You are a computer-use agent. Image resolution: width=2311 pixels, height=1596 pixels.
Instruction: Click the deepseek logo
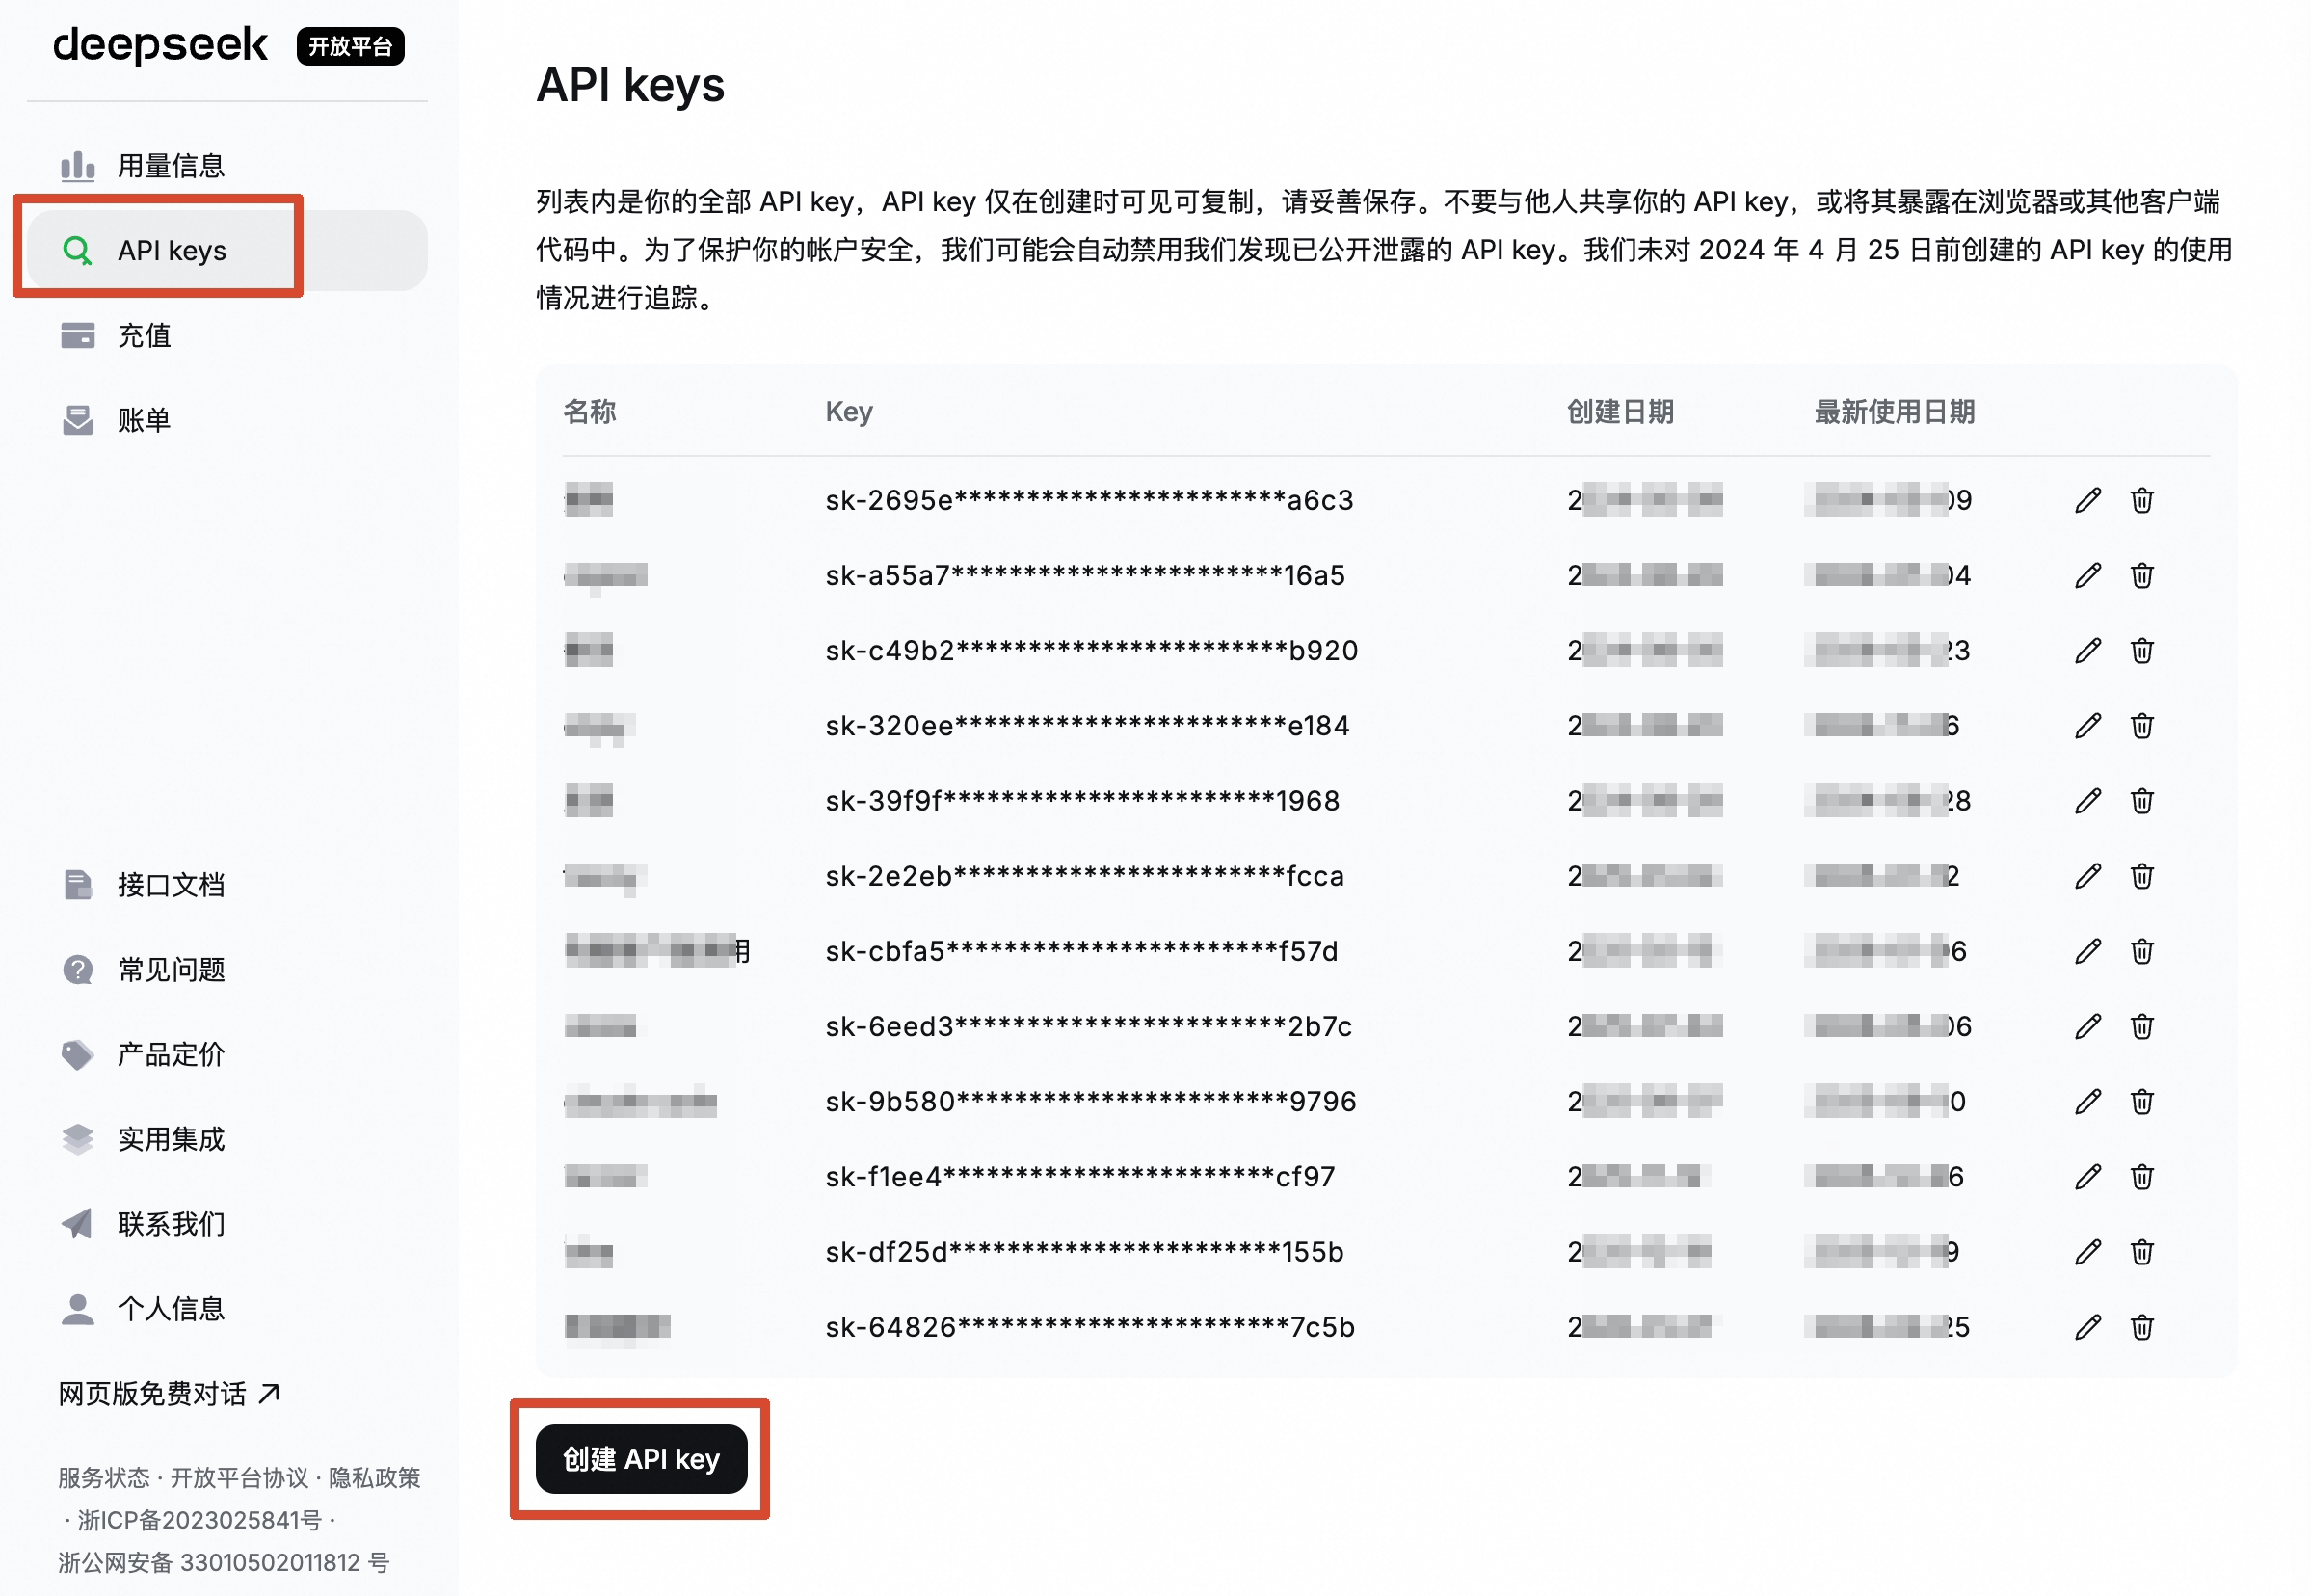pyautogui.click(x=160, y=45)
